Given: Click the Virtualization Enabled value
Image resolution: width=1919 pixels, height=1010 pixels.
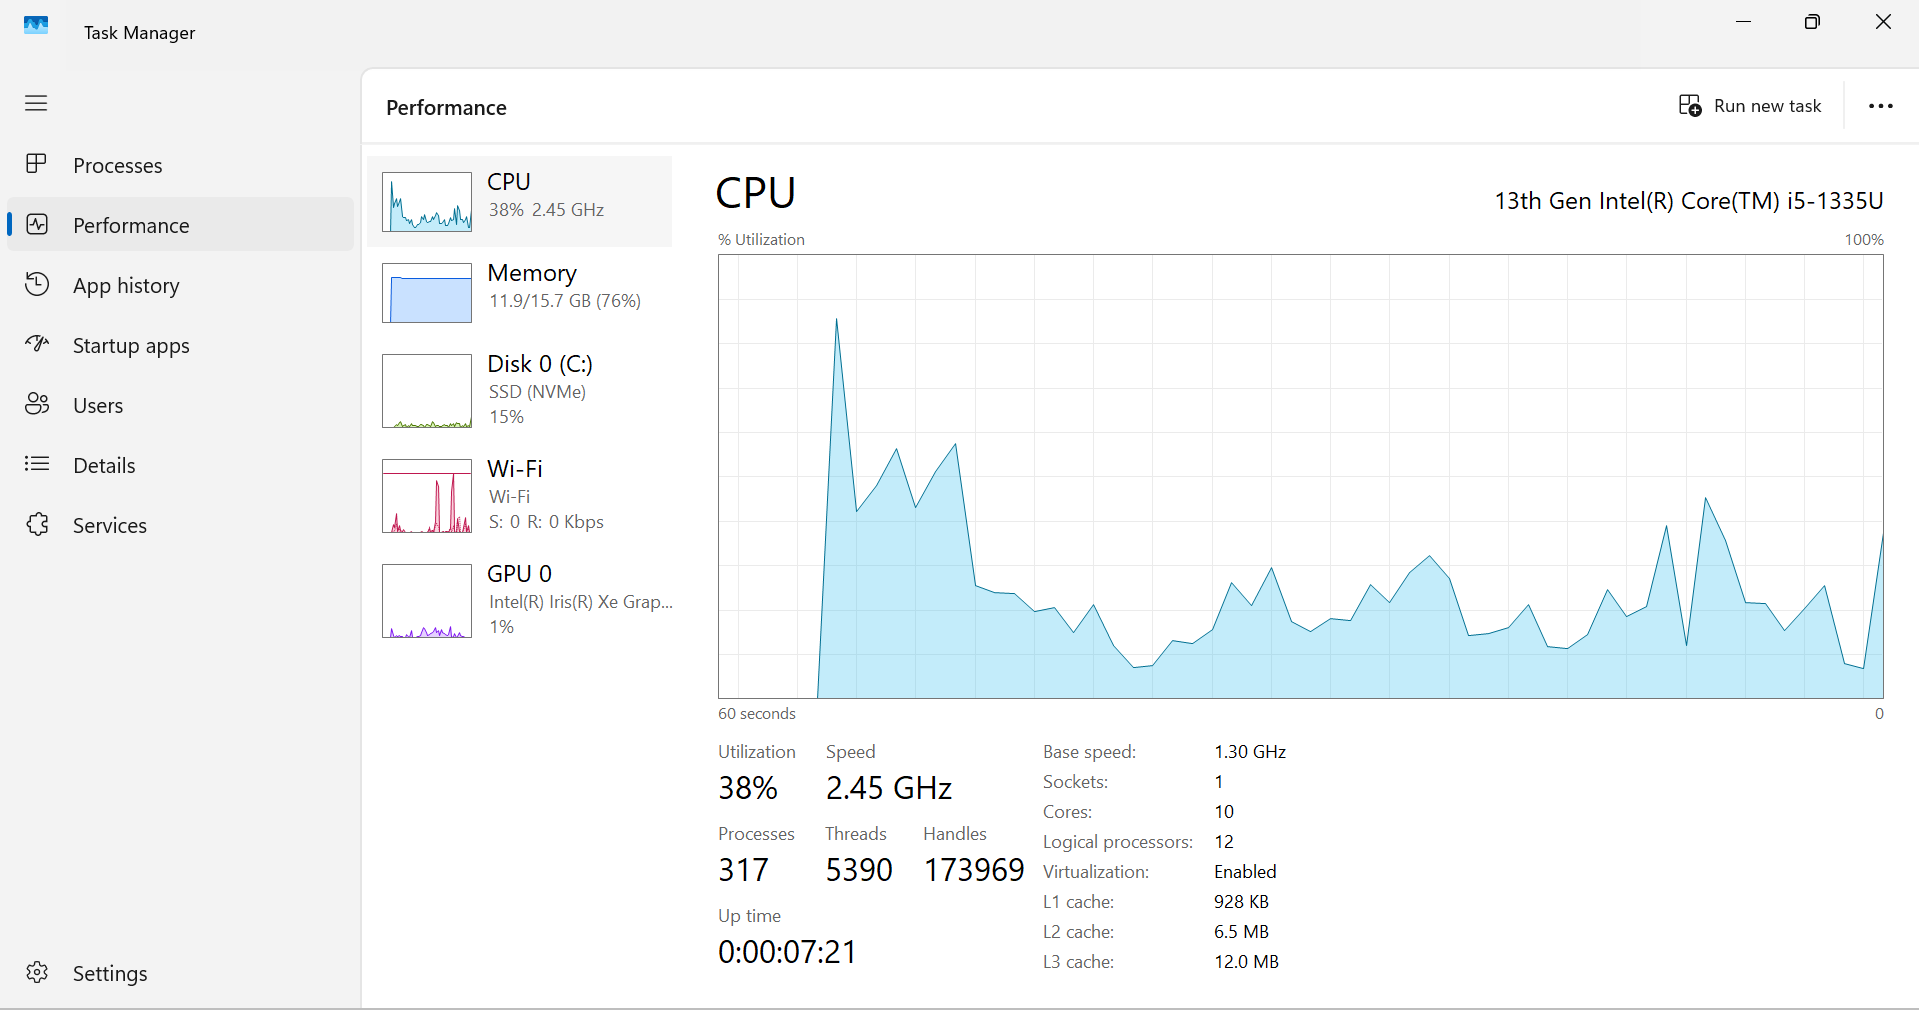Looking at the screenshot, I should [1245, 872].
